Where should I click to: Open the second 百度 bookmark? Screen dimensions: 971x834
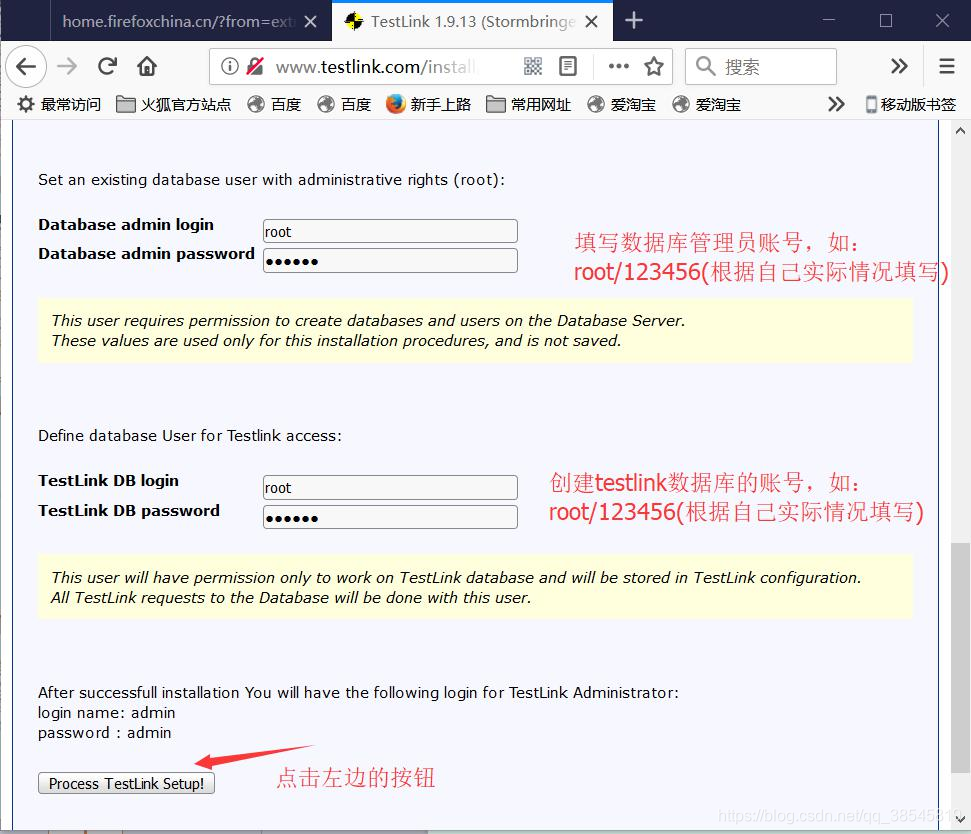(344, 105)
